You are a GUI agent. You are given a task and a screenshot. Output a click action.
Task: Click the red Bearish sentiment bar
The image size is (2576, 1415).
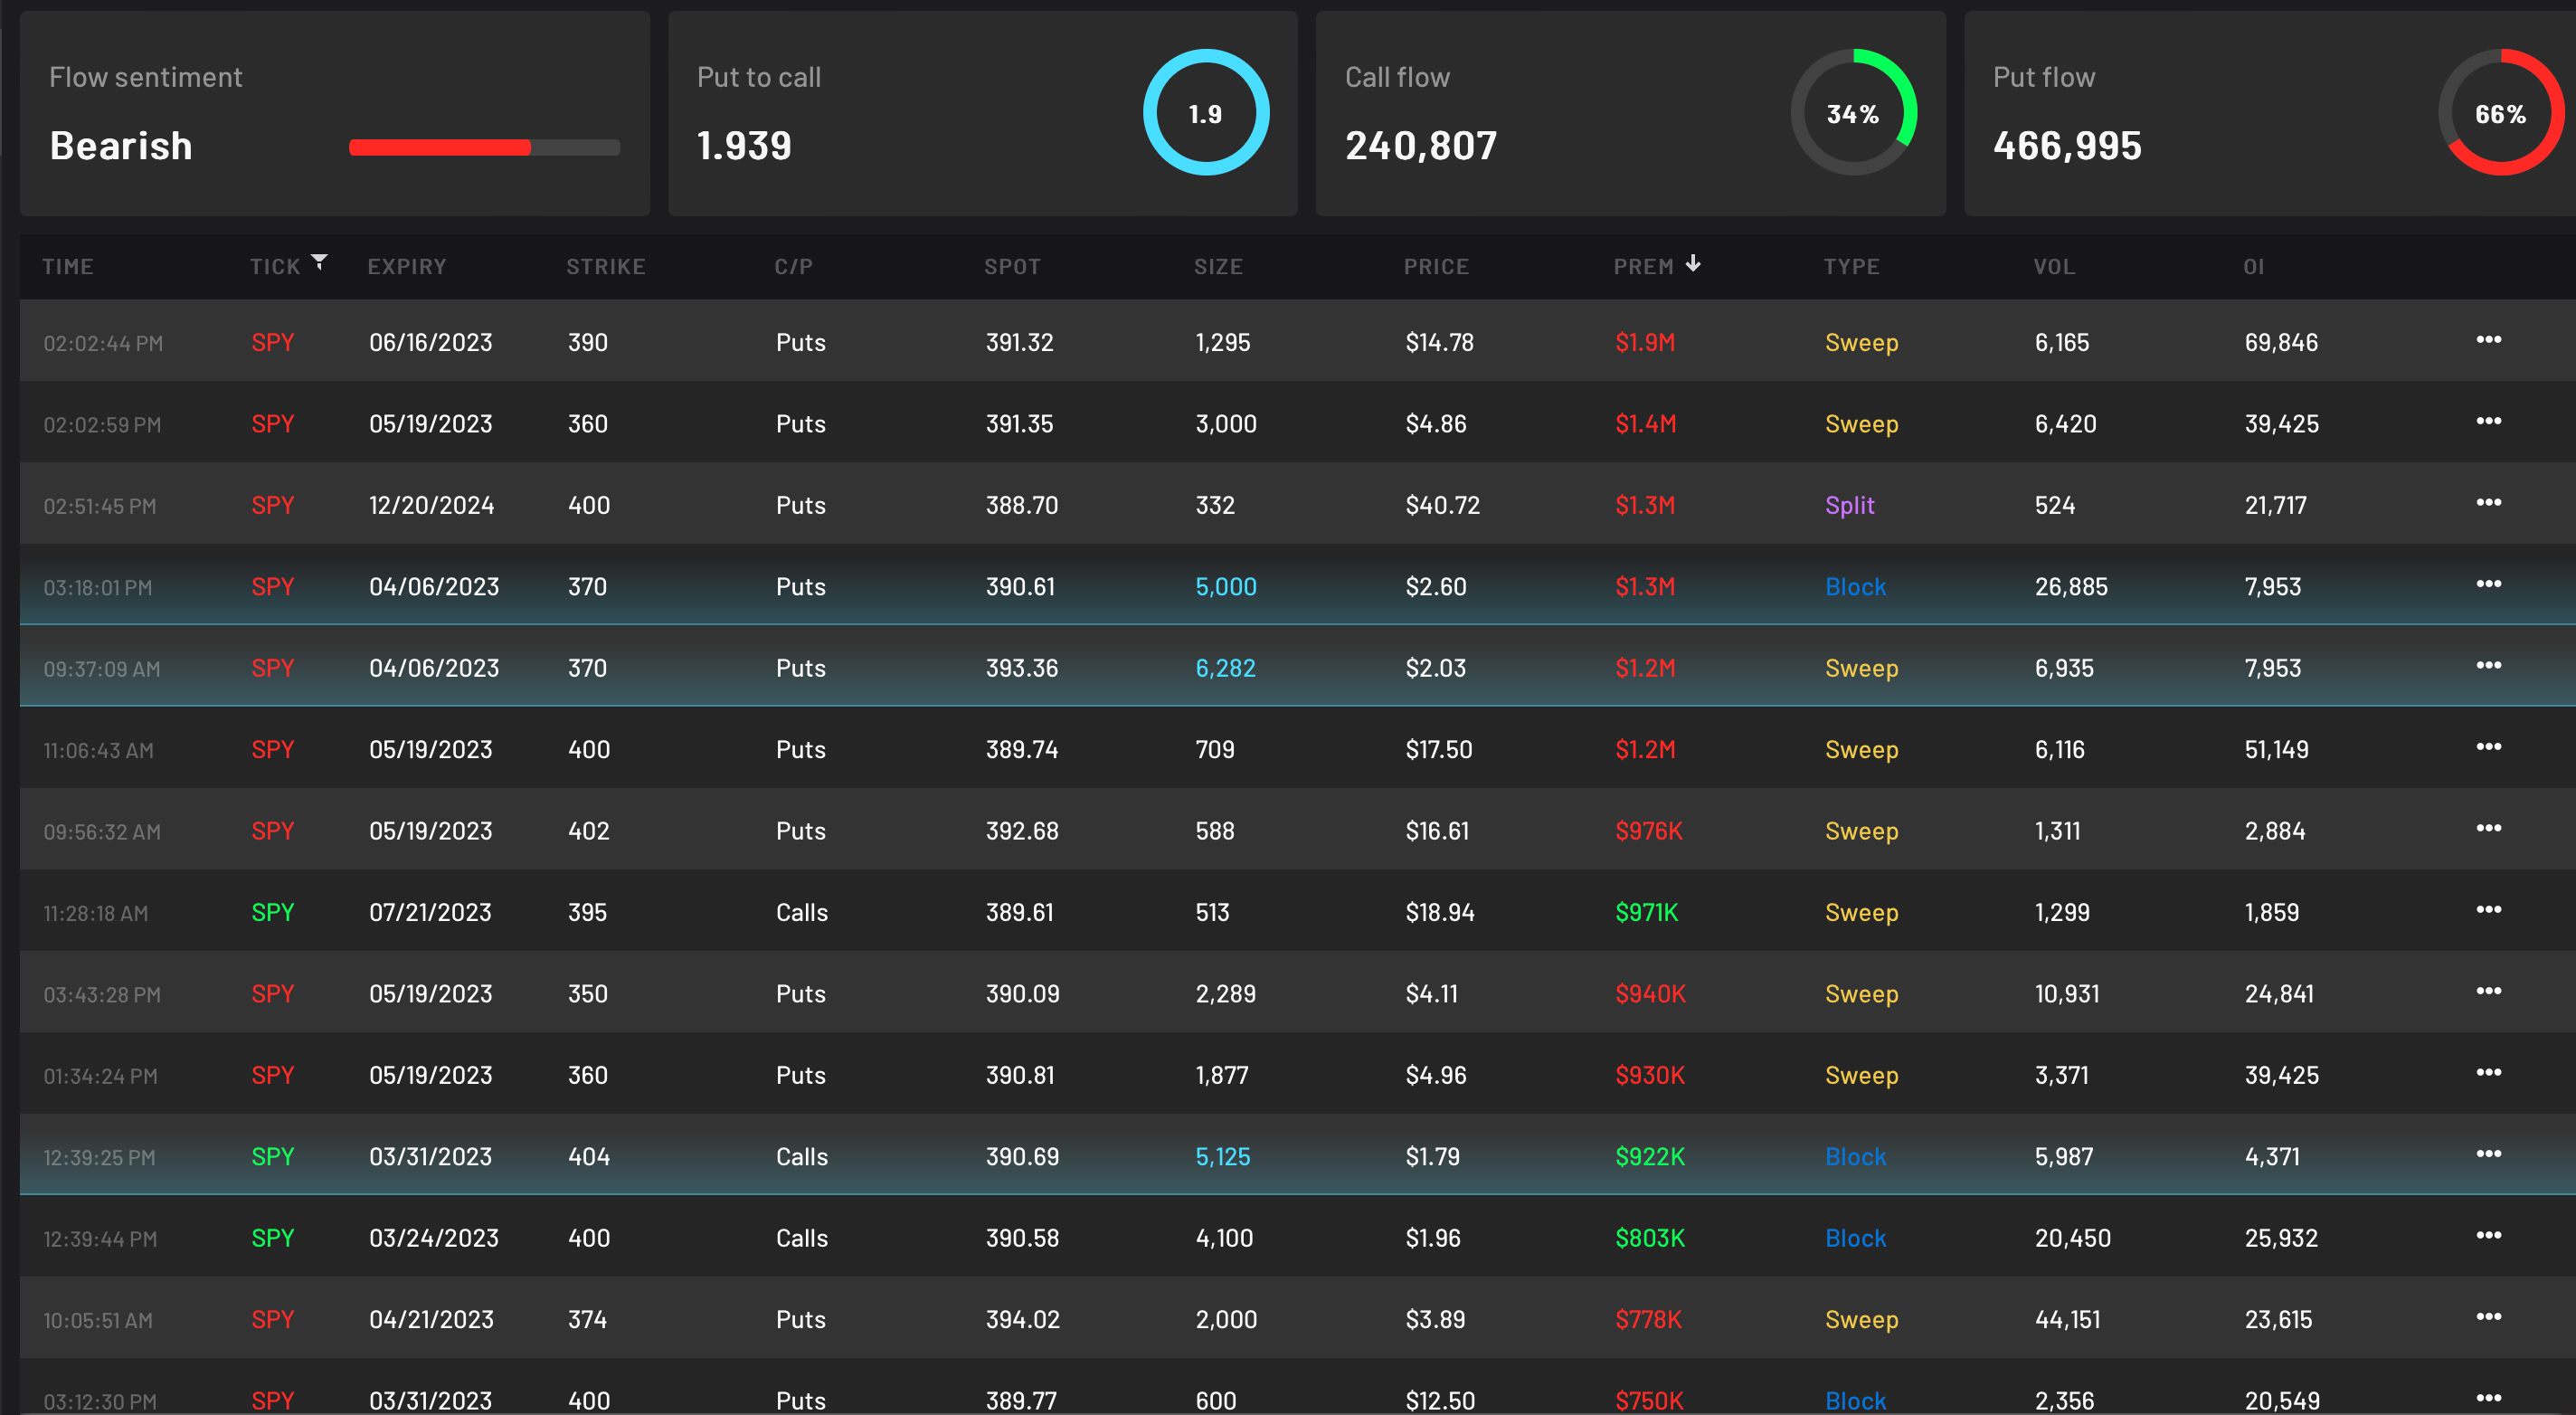pos(440,148)
